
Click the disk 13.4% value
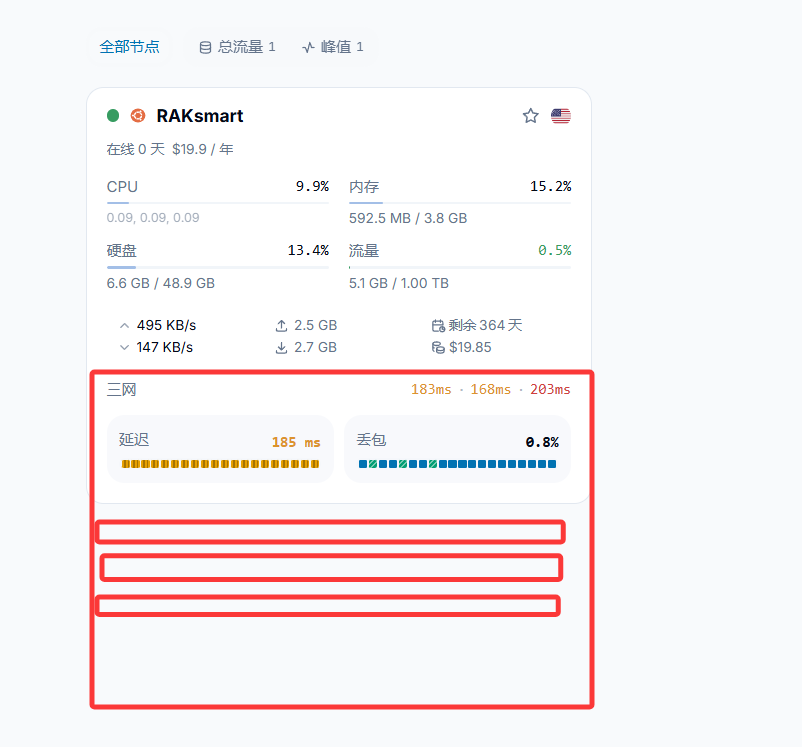(x=308, y=250)
